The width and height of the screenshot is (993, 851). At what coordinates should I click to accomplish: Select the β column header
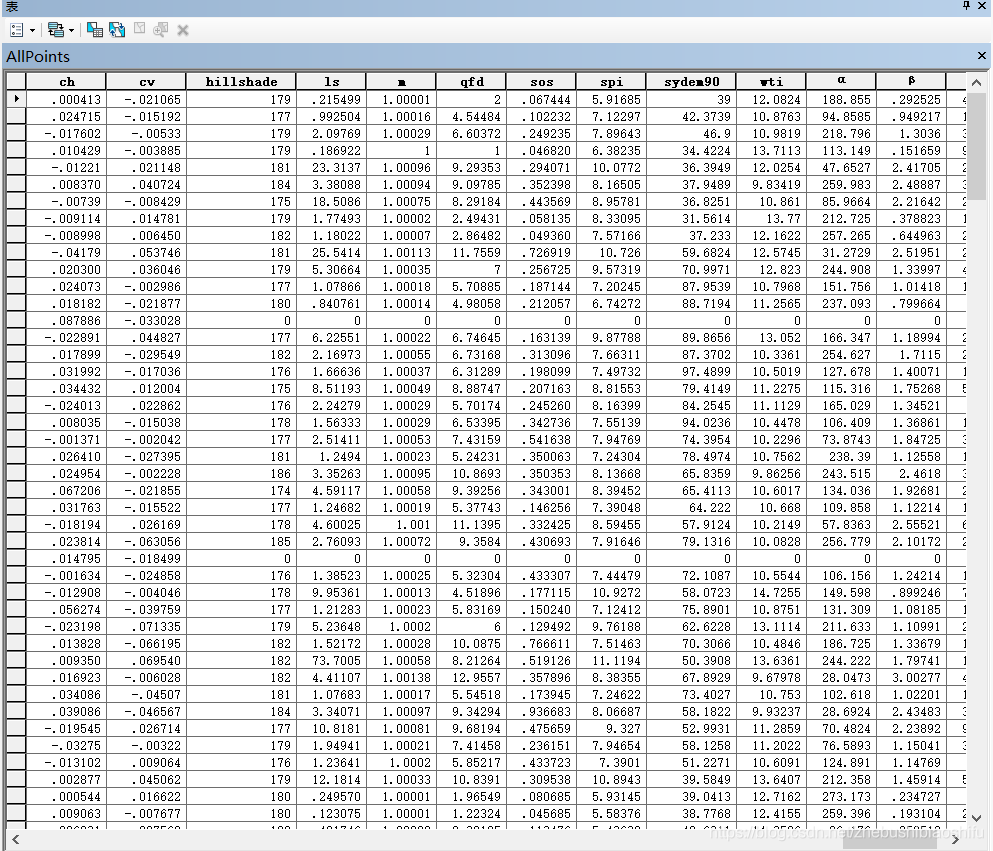point(911,82)
